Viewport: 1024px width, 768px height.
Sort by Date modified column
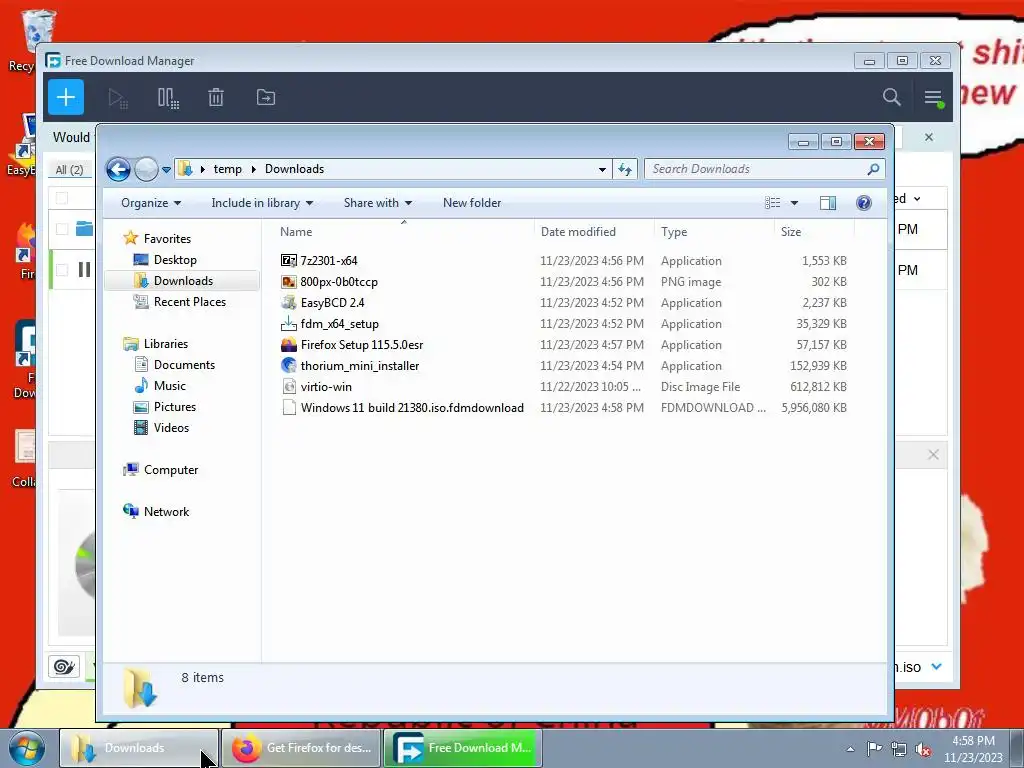594,232
